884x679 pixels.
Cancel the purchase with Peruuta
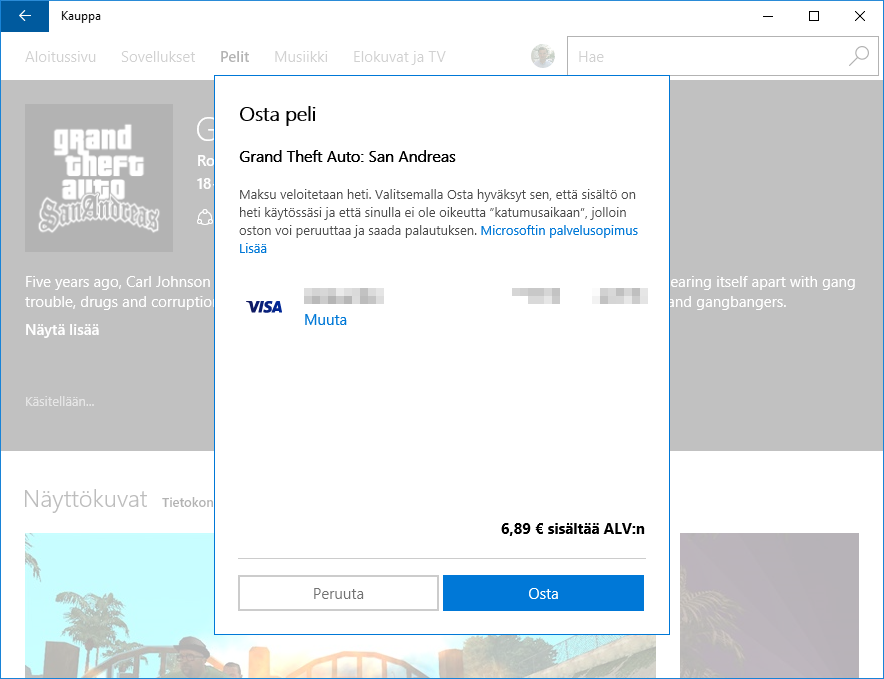tap(338, 593)
